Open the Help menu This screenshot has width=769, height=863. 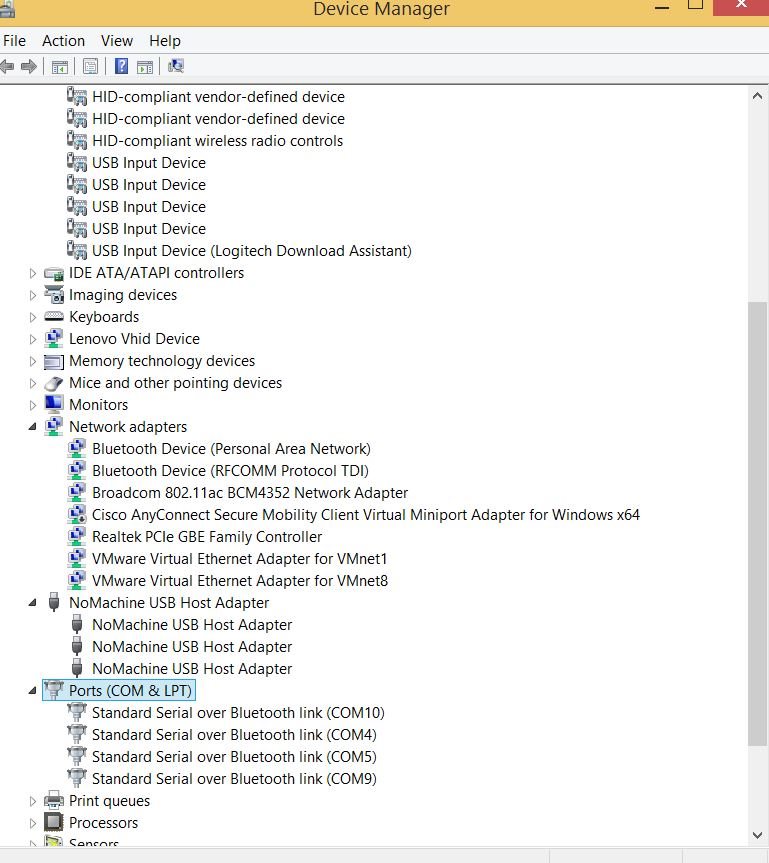click(165, 41)
